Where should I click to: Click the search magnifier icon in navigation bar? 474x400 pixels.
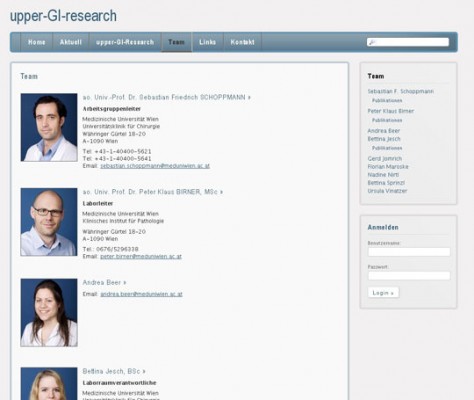[372, 42]
